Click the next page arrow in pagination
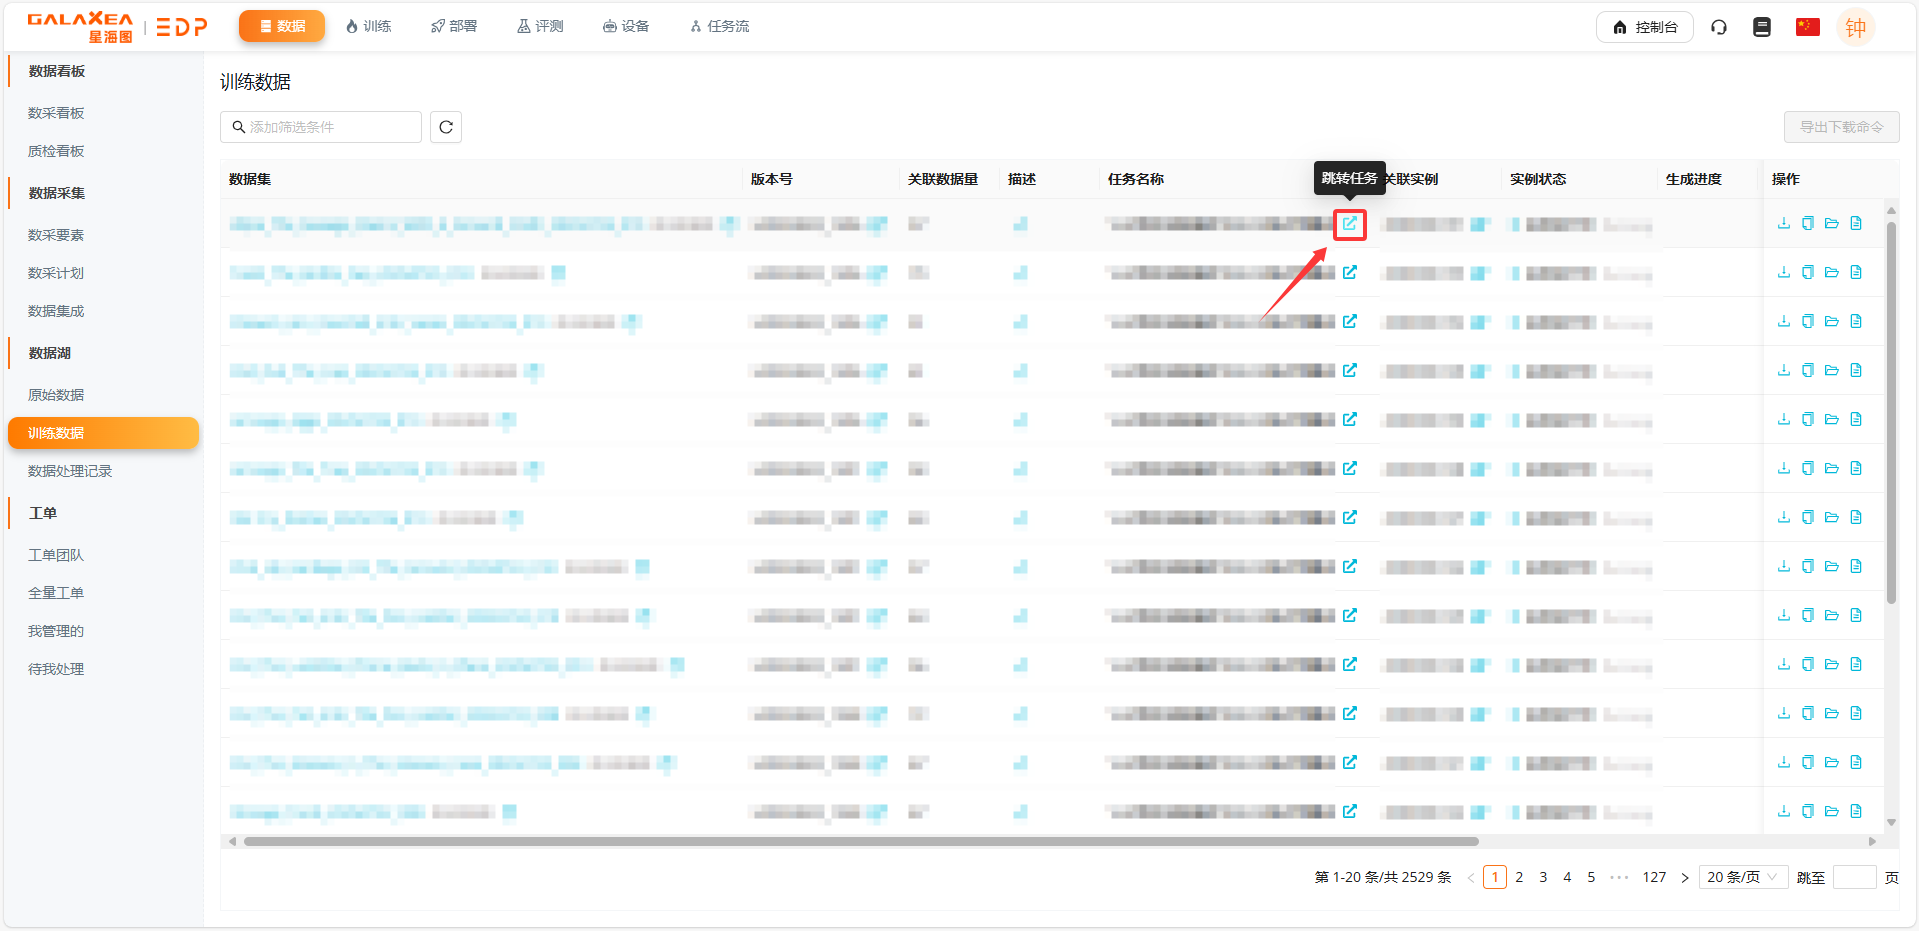1919x931 pixels. (1685, 877)
